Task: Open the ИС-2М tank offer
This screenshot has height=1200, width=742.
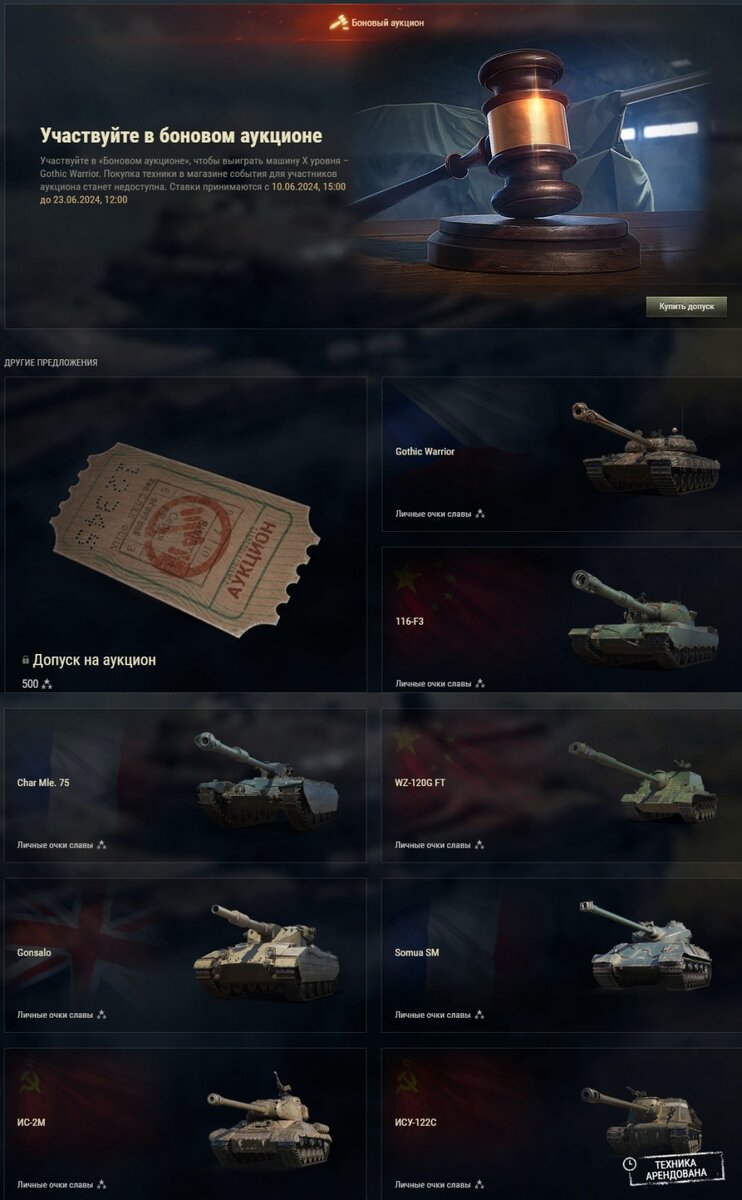Action: (185, 1124)
